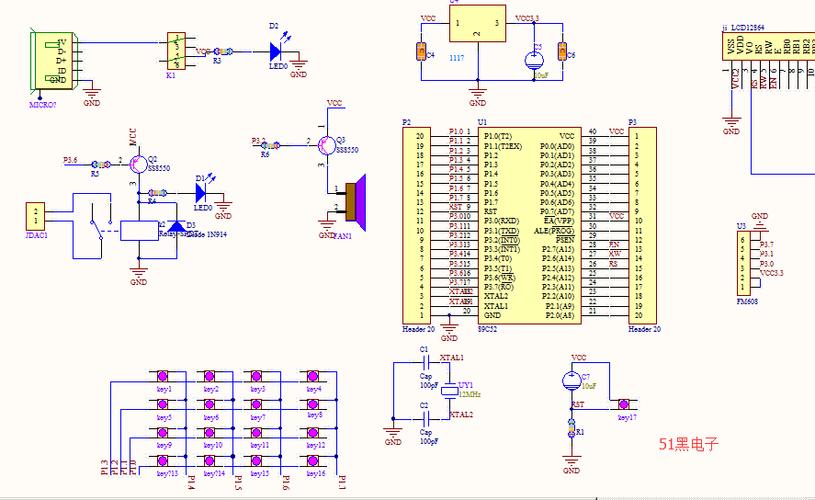Select the JDAC1 two-pin connector

pyautogui.click(x=35, y=216)
